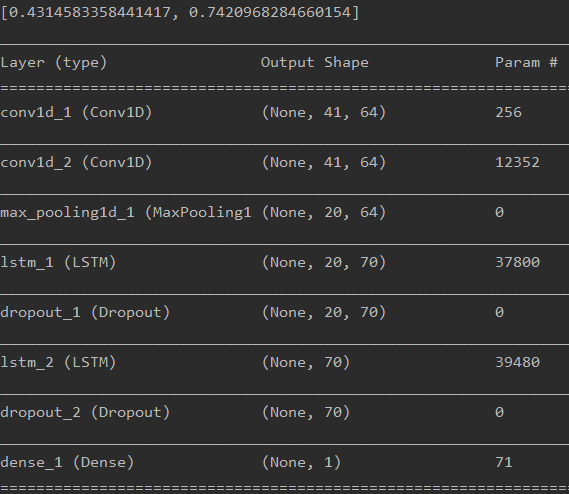Click the 12352 parameter count value
The height and width of the screenshot is (494, 569).
pyautogui.click(x=517, y=163)
